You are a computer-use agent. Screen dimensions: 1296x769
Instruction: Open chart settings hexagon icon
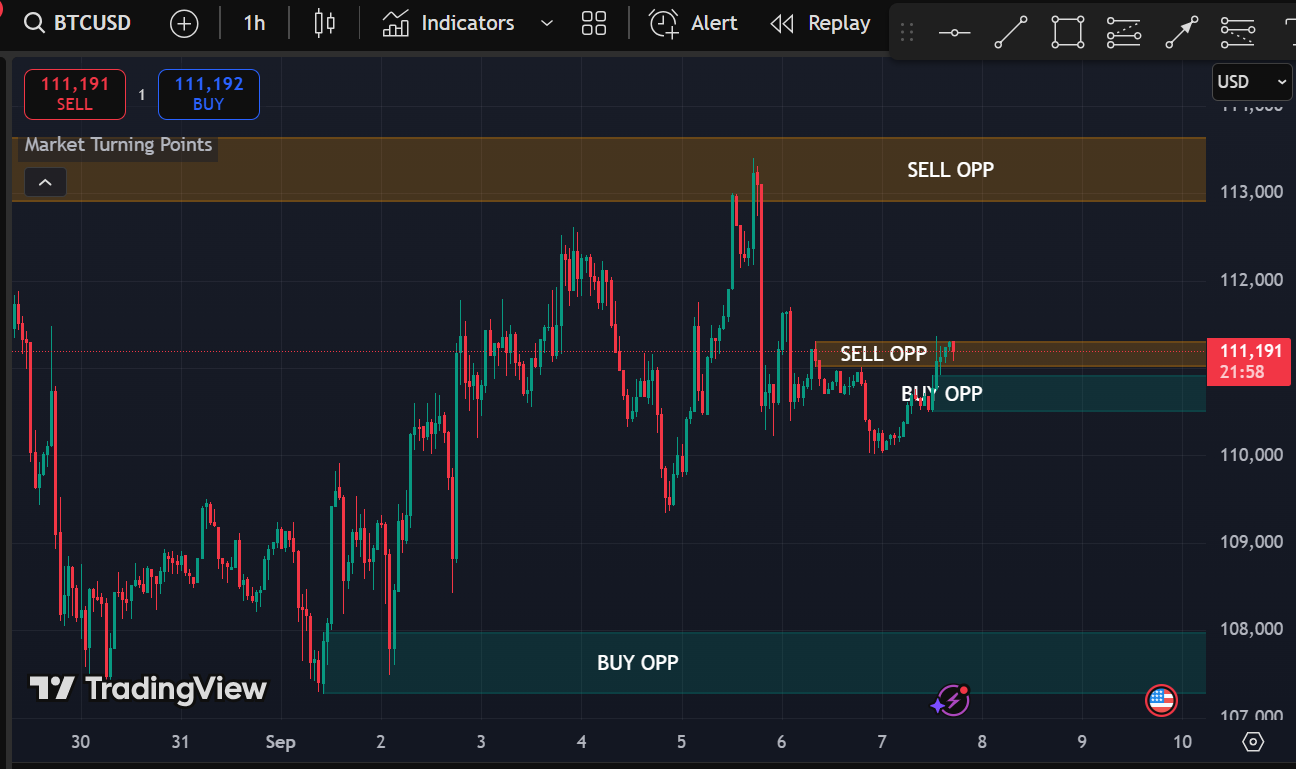pyautogui.click(x=1253, y=742)
